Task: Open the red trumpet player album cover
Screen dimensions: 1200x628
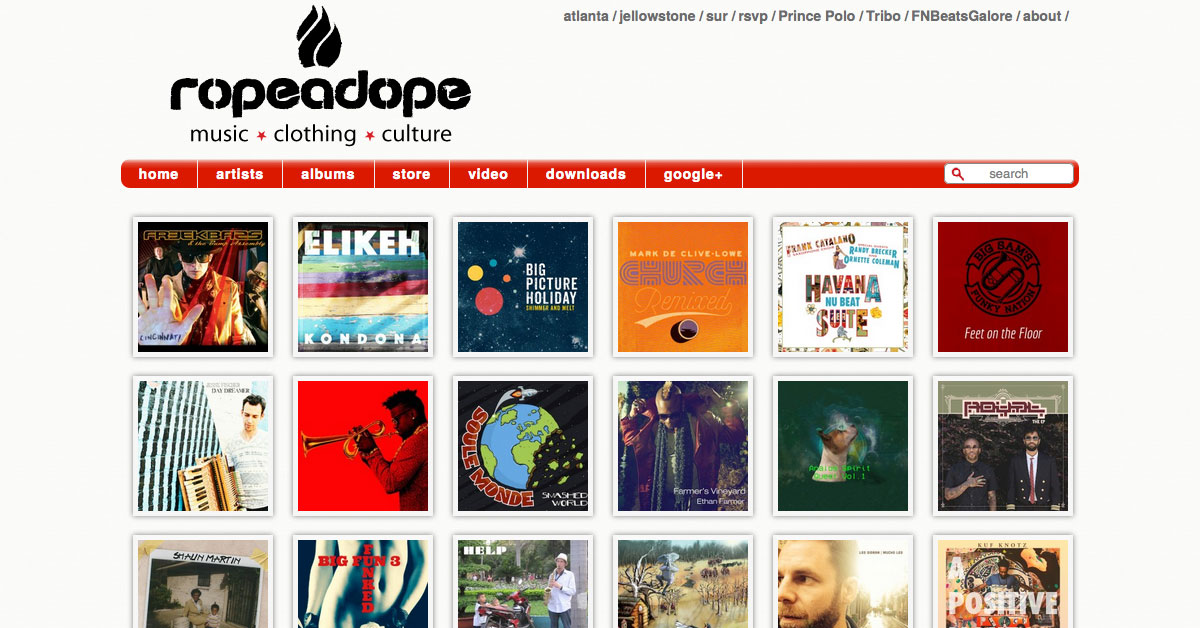Action: (x=363, y=446)
